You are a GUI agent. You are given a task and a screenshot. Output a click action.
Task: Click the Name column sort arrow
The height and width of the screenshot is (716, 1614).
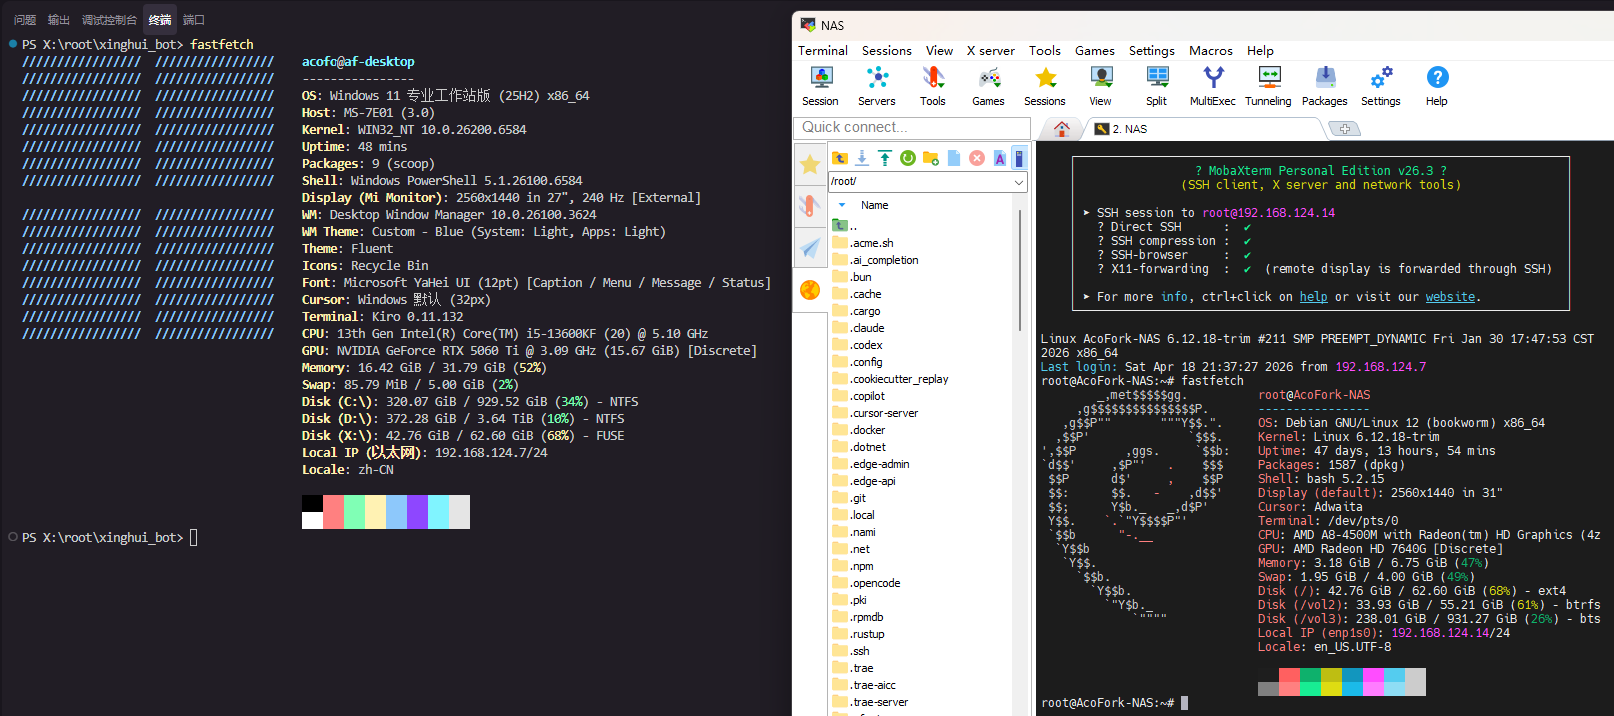[842, 205]
